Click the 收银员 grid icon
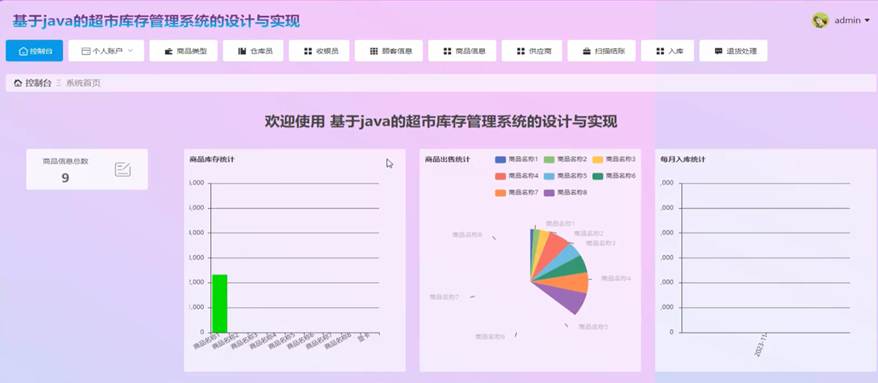878x383 pixels. pyautogui.click(x=307, y=51)
